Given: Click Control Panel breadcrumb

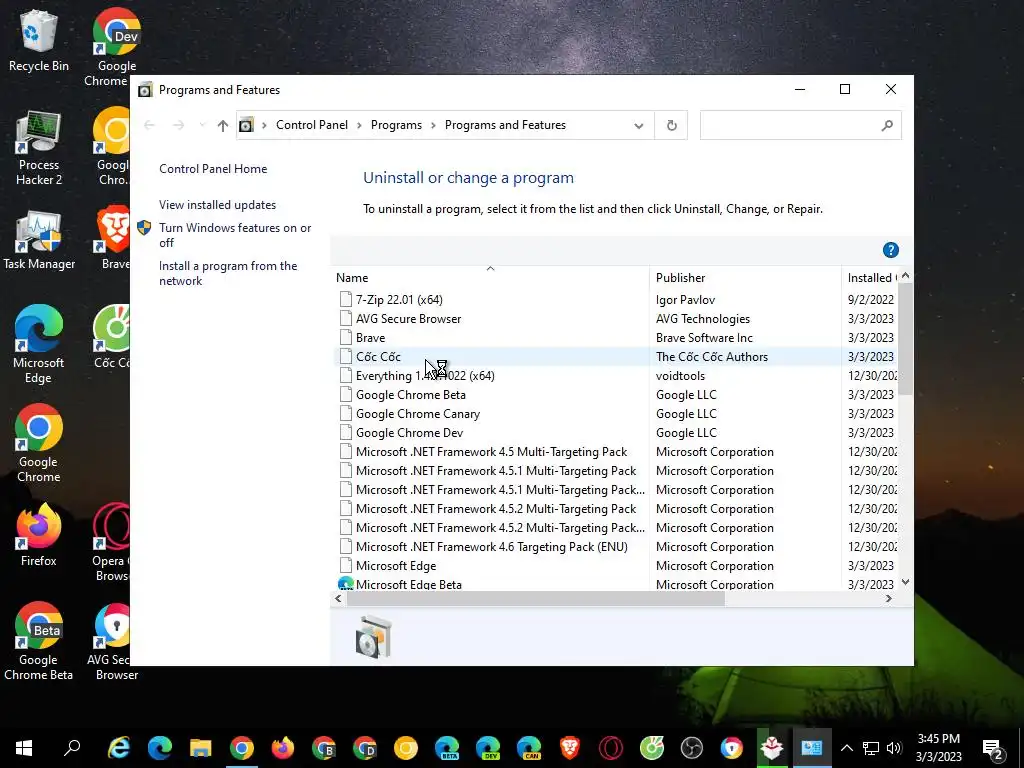Looking at the screenshot, I should [x=312, y=125].
